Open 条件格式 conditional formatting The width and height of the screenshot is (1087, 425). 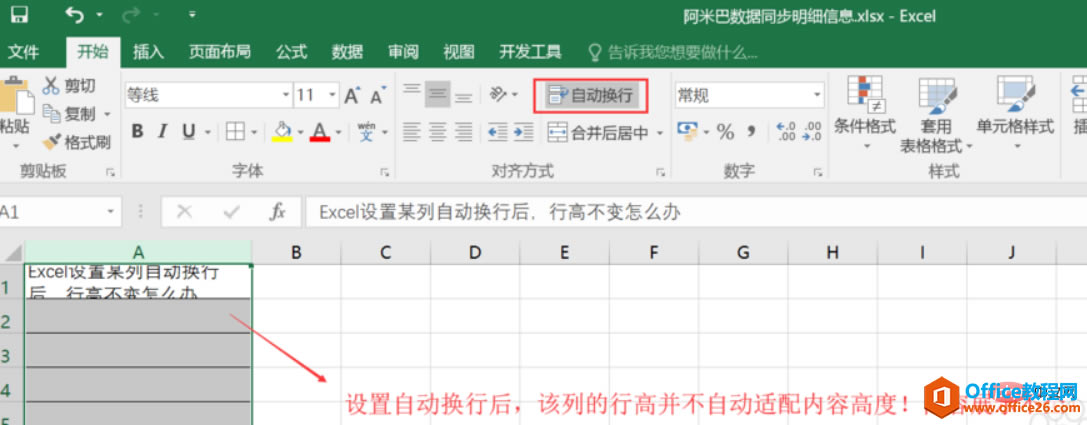pos(864,113)
